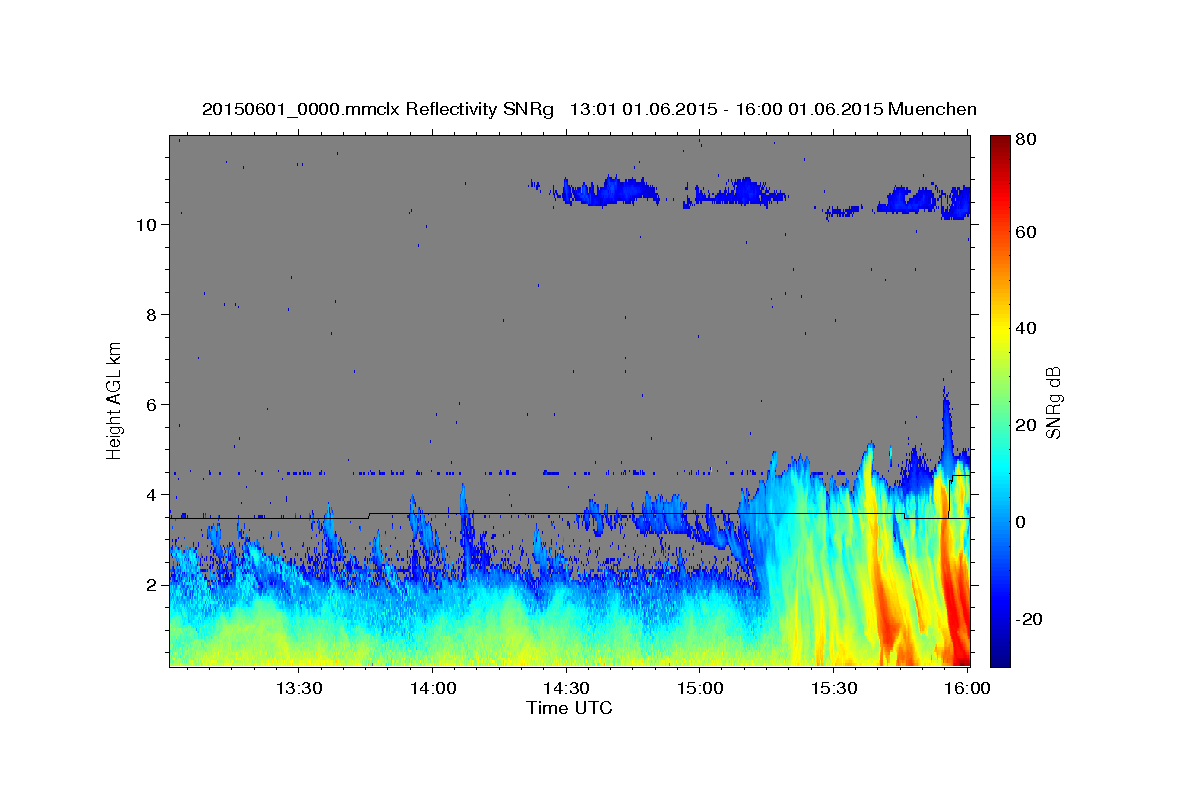Click the 'Muenchen' station name in the title

click(x=932, y=109)
